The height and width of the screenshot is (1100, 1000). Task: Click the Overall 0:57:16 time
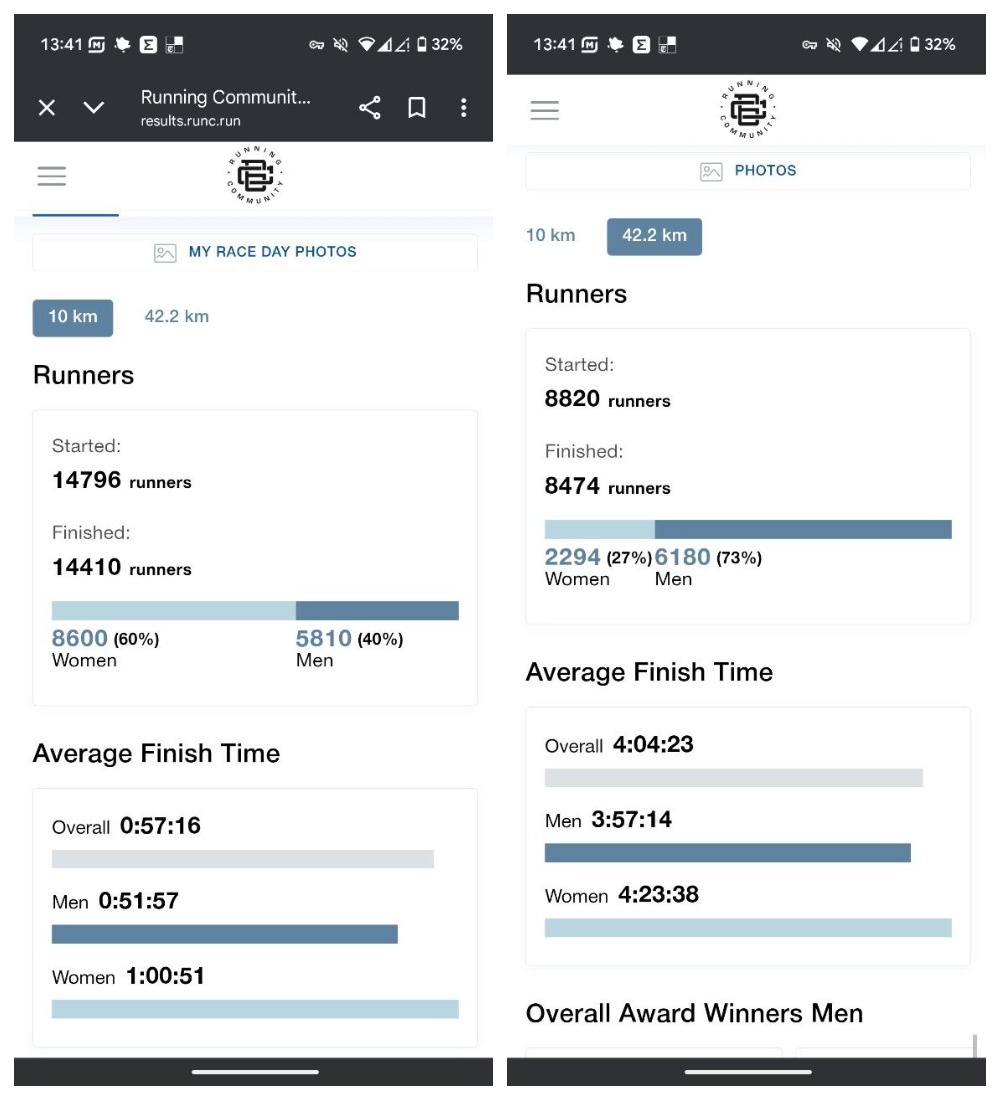tap(160, 826)
